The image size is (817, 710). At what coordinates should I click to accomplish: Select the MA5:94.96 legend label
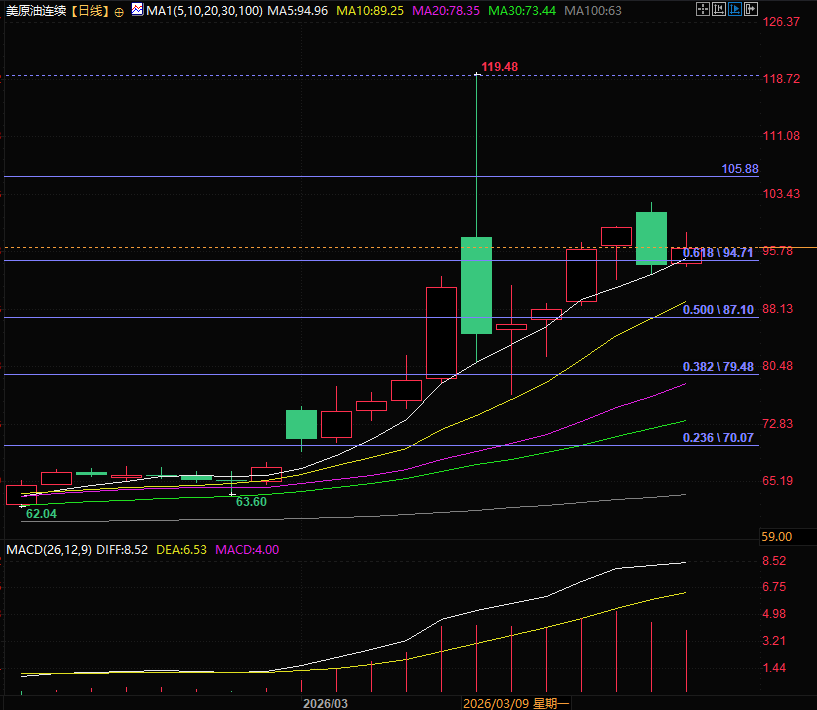297,11
